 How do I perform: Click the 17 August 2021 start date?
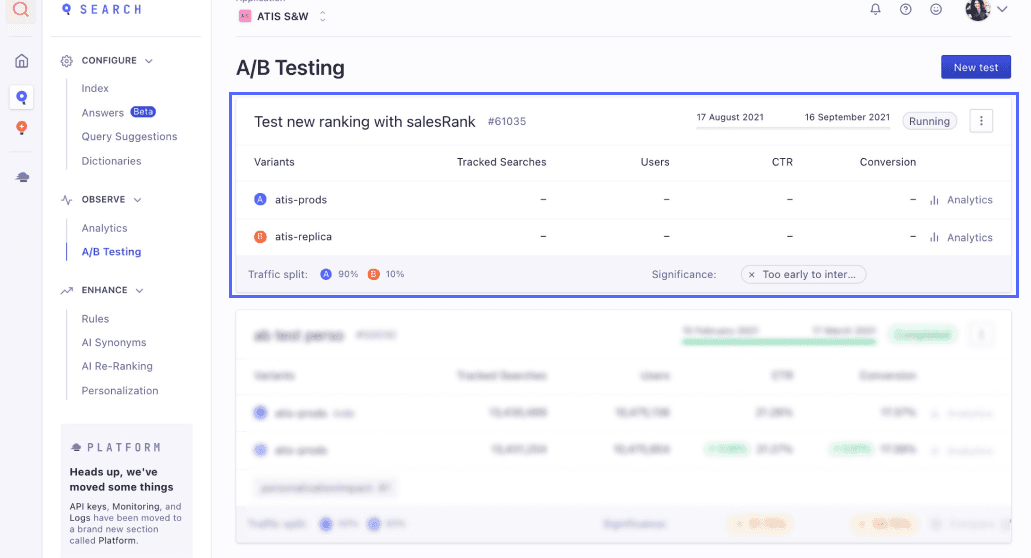tap(730, 118)
